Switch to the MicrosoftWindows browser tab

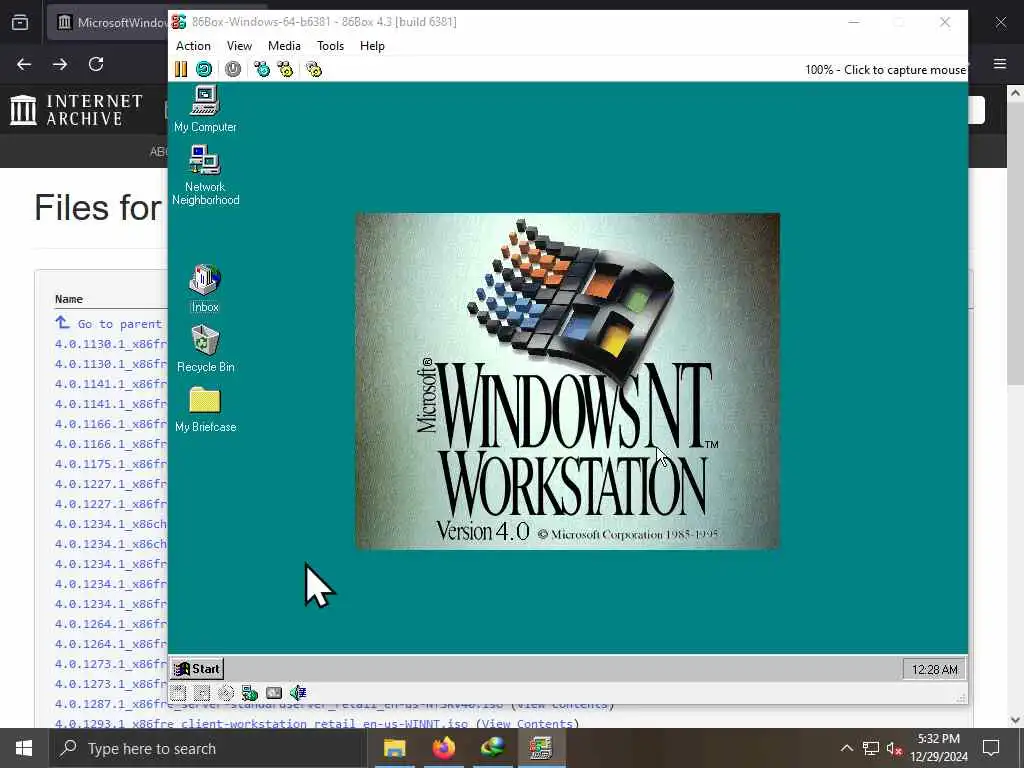point(108,22)
